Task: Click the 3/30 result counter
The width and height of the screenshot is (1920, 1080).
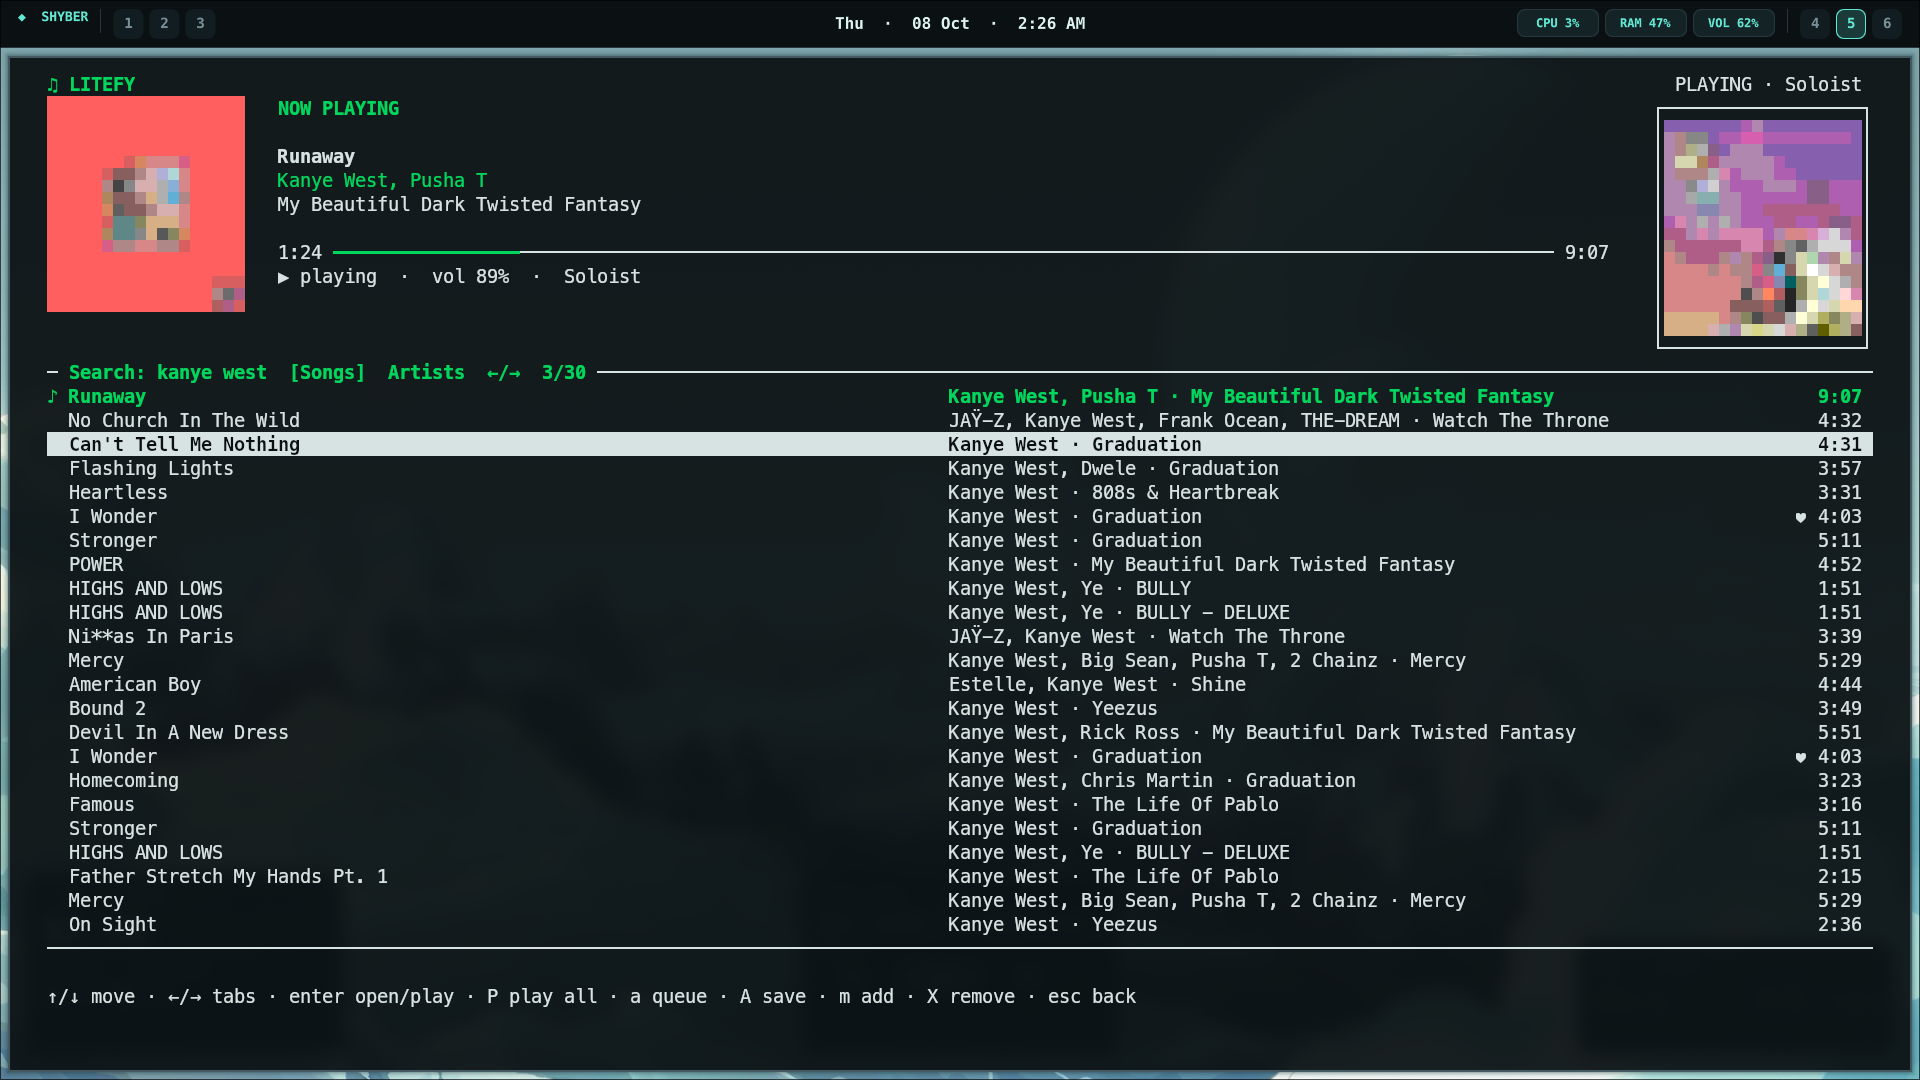Action: pos(564,373)
